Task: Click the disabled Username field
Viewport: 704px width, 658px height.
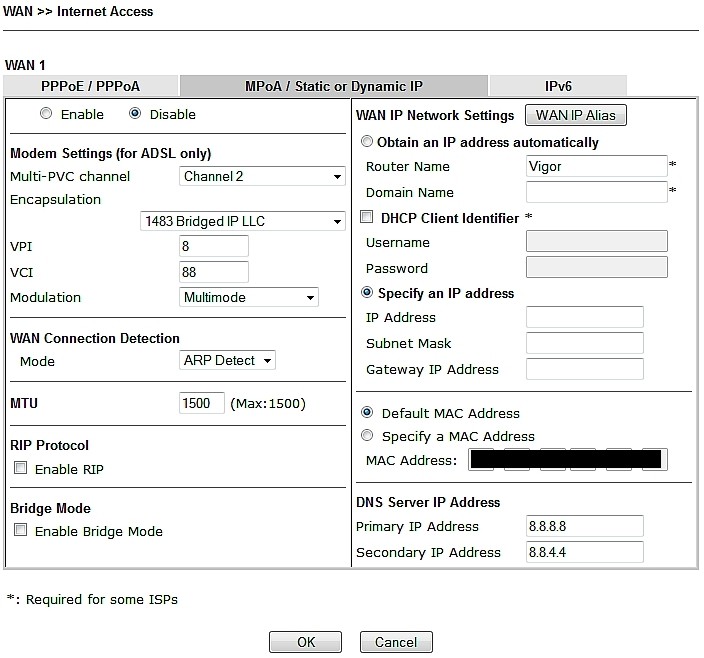Action: tap(597, 241)
